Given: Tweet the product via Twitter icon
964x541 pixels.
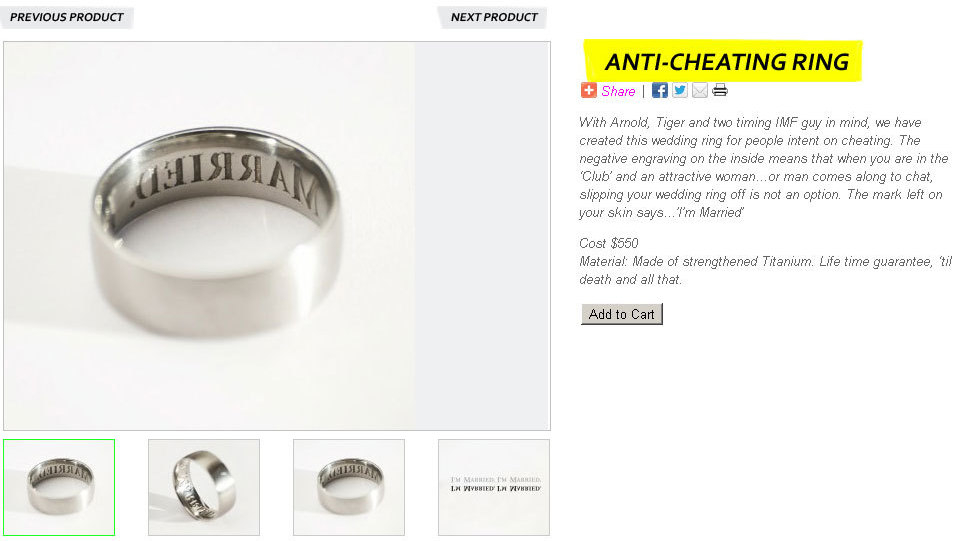Looking at the screenshot, I should tap(680, 90).
